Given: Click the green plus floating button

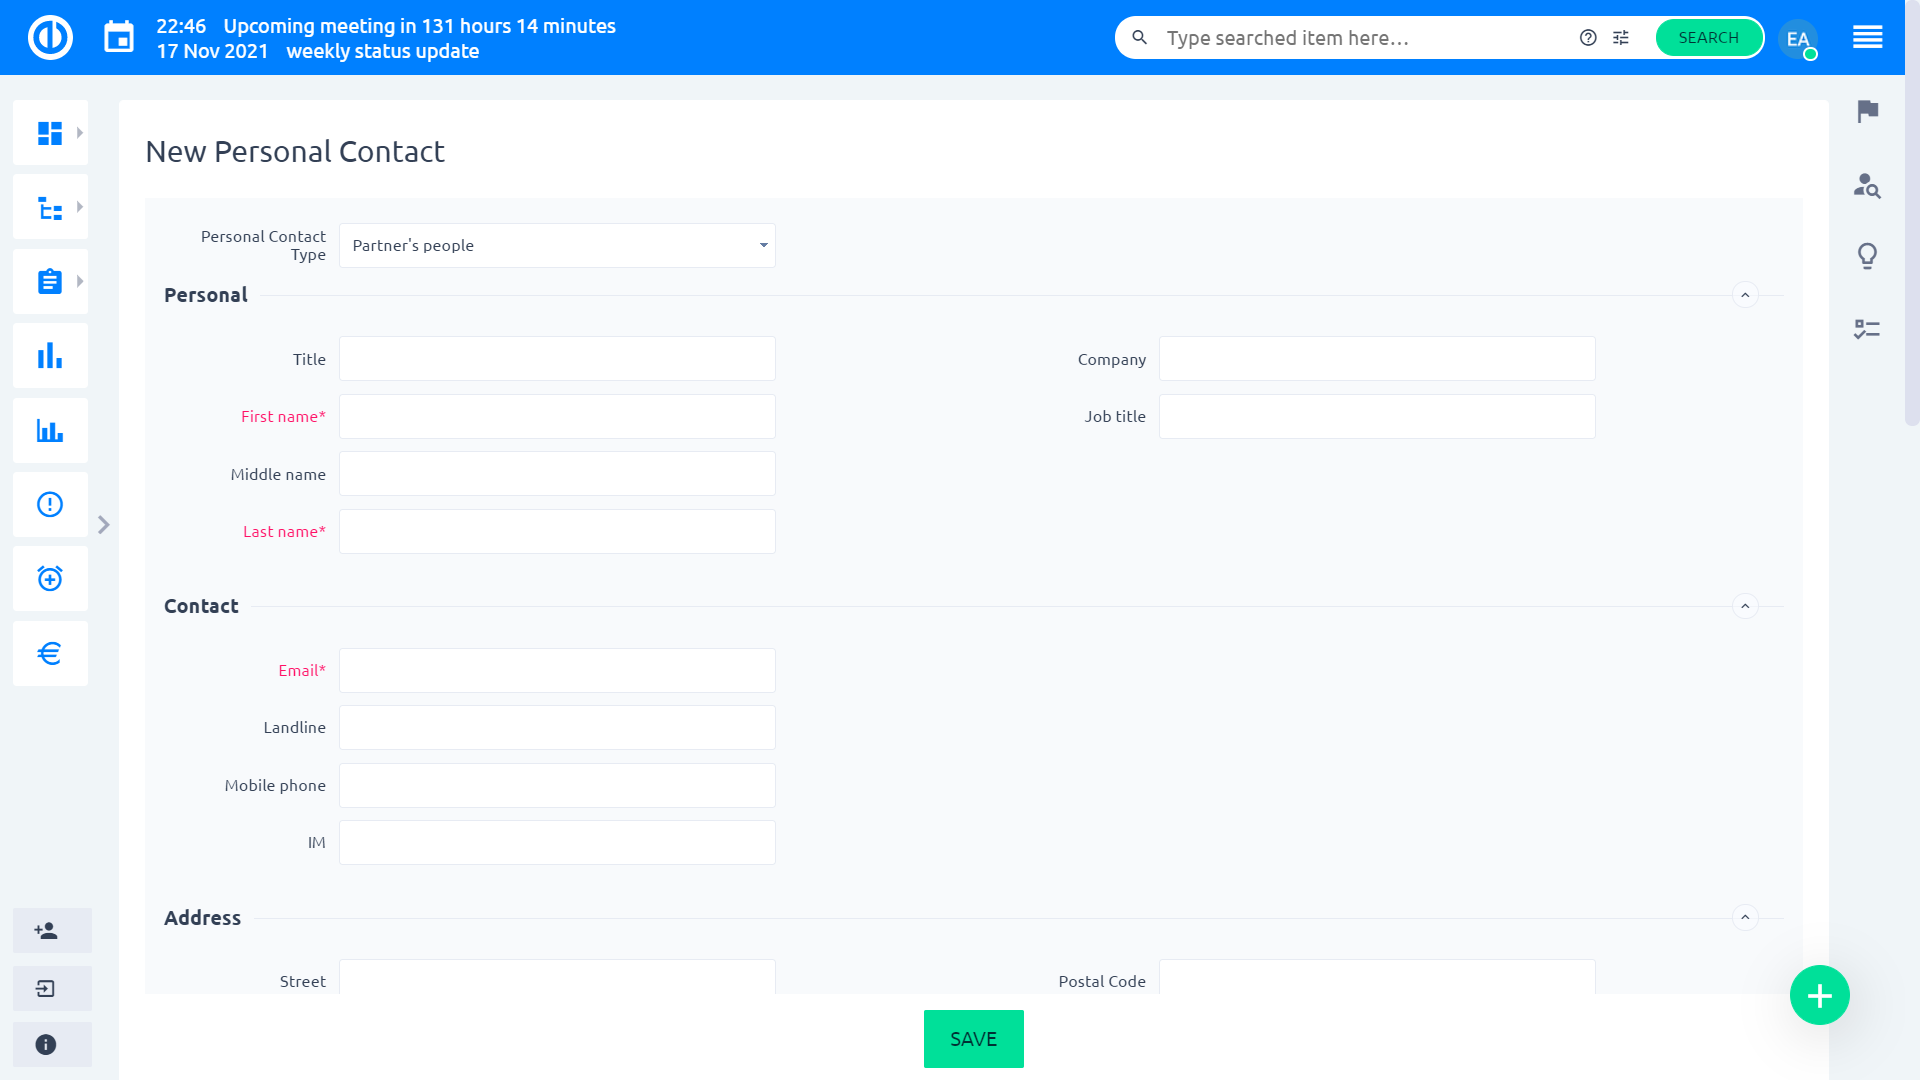Looking at the screenshot, I should click(1819, 995).
